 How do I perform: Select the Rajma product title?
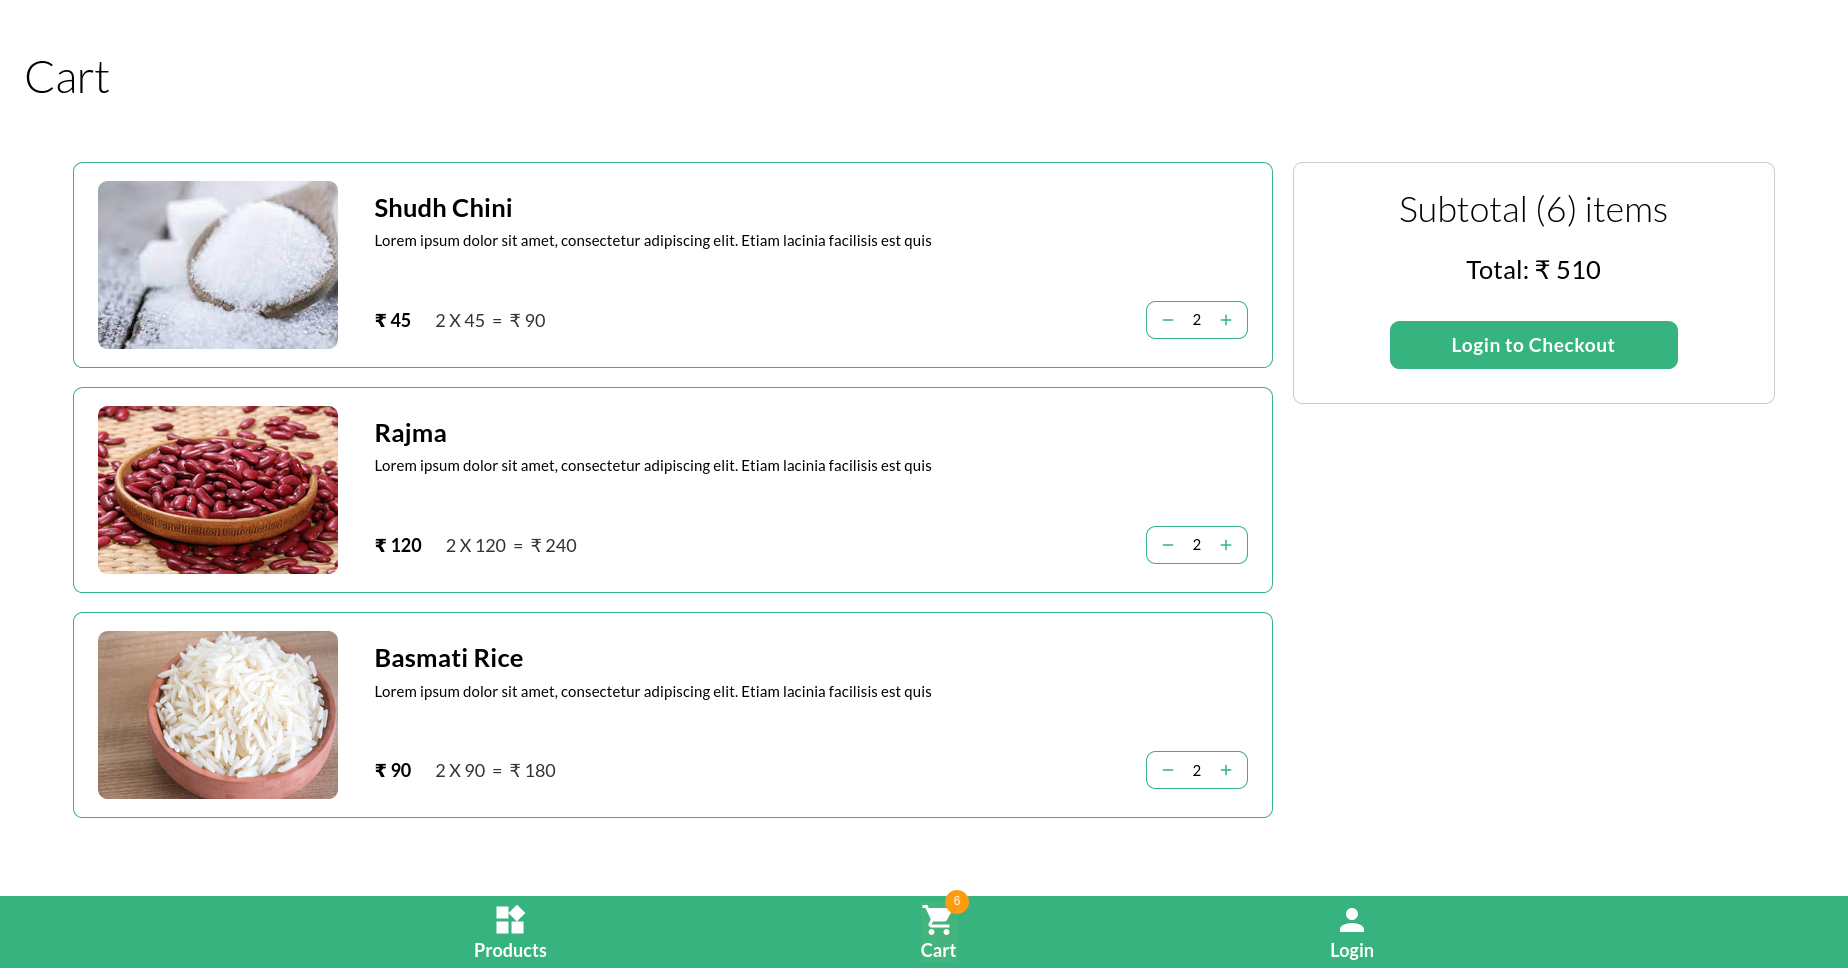tap(410, 433)
